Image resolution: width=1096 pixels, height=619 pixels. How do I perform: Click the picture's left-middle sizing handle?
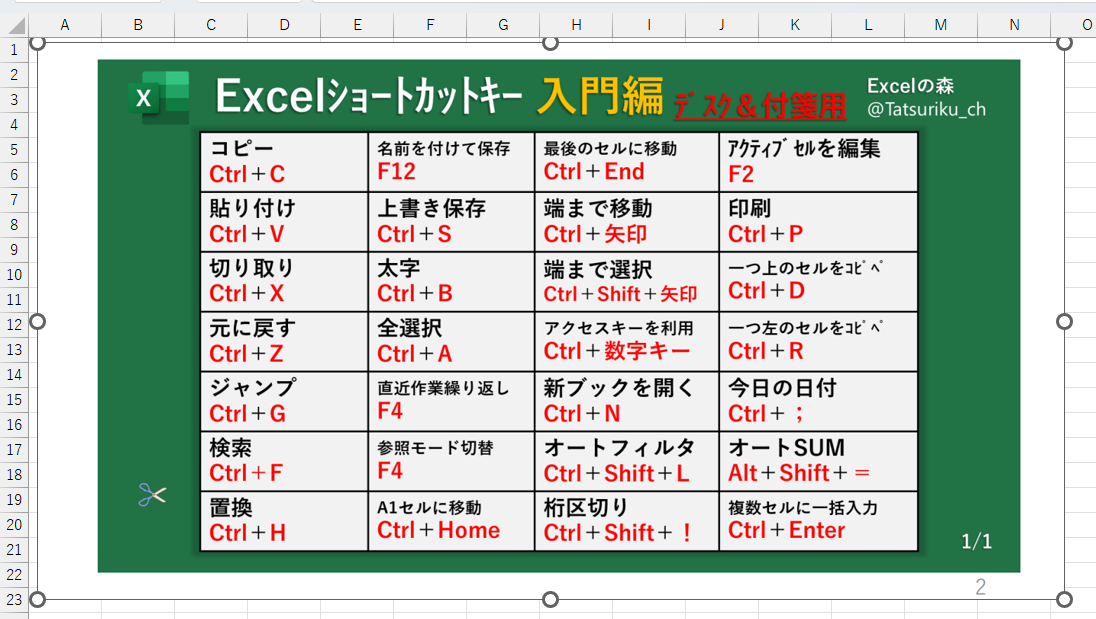click(x=38, y=321)
